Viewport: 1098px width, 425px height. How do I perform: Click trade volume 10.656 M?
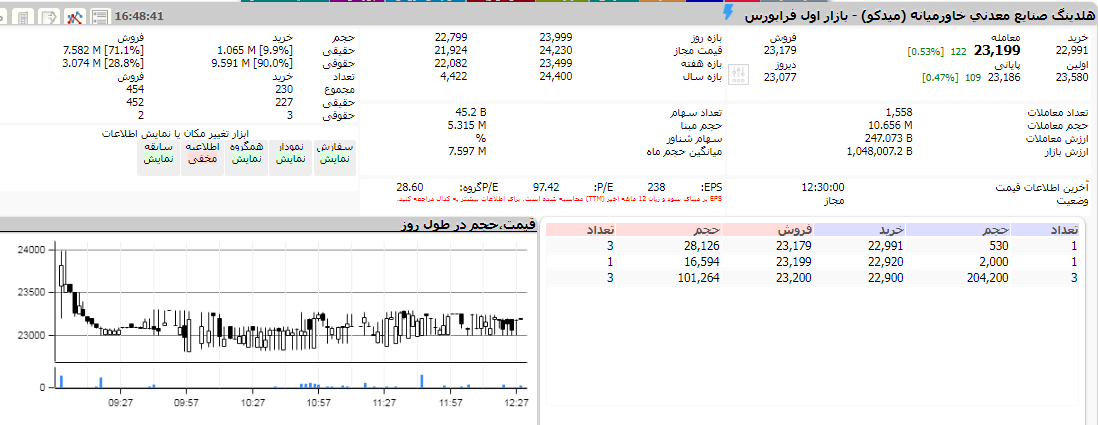tap(889, 125)
